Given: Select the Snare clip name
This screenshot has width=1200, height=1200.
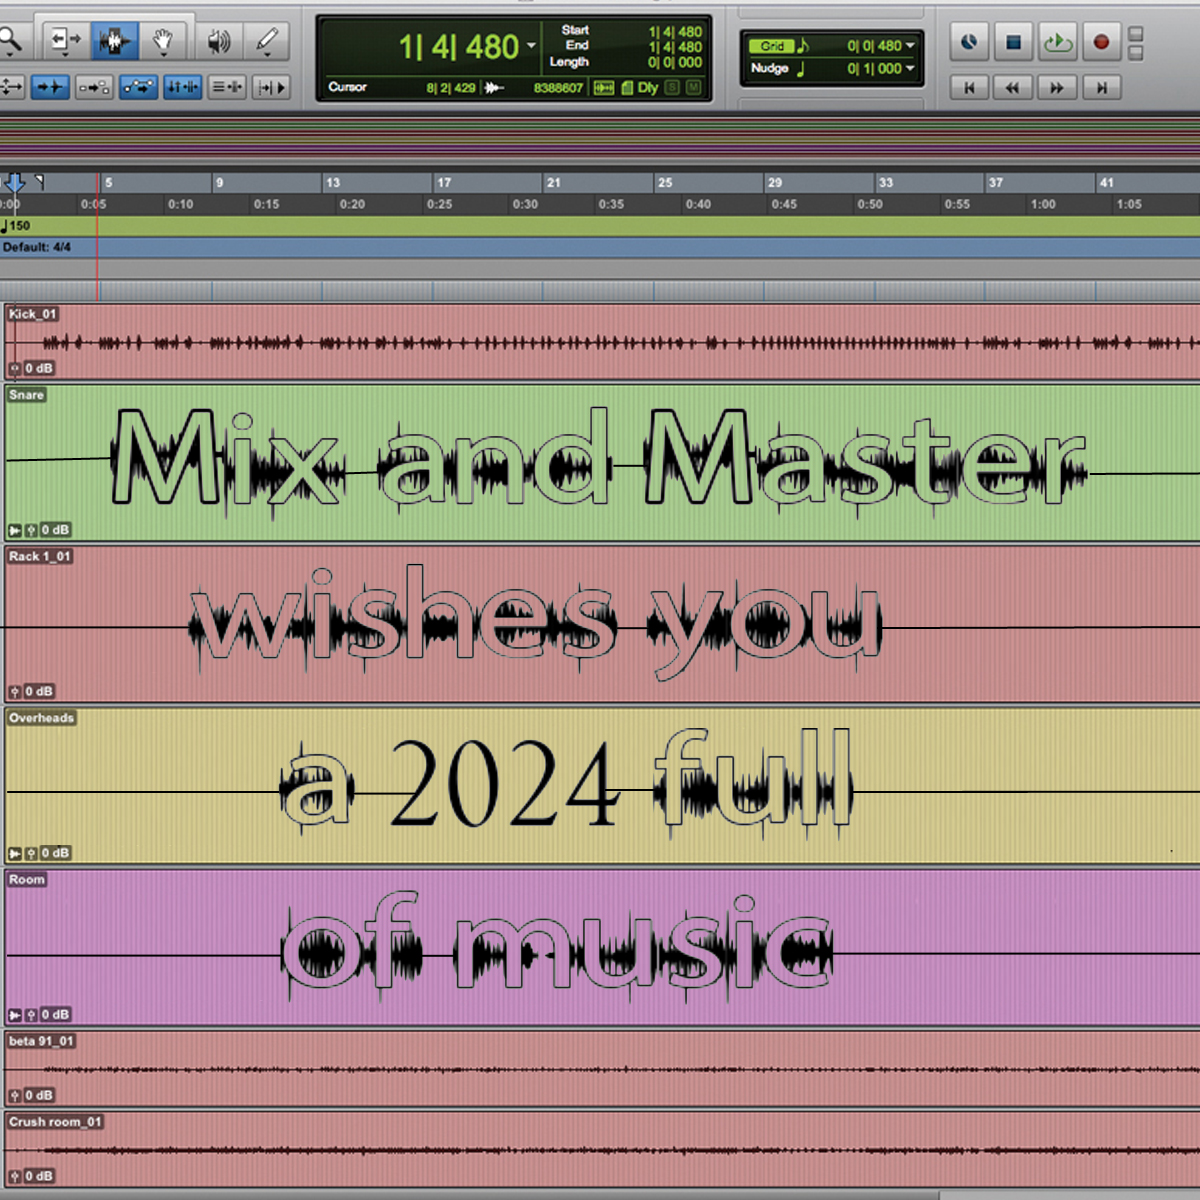Looking at the screenshot, I should [26, 395].
